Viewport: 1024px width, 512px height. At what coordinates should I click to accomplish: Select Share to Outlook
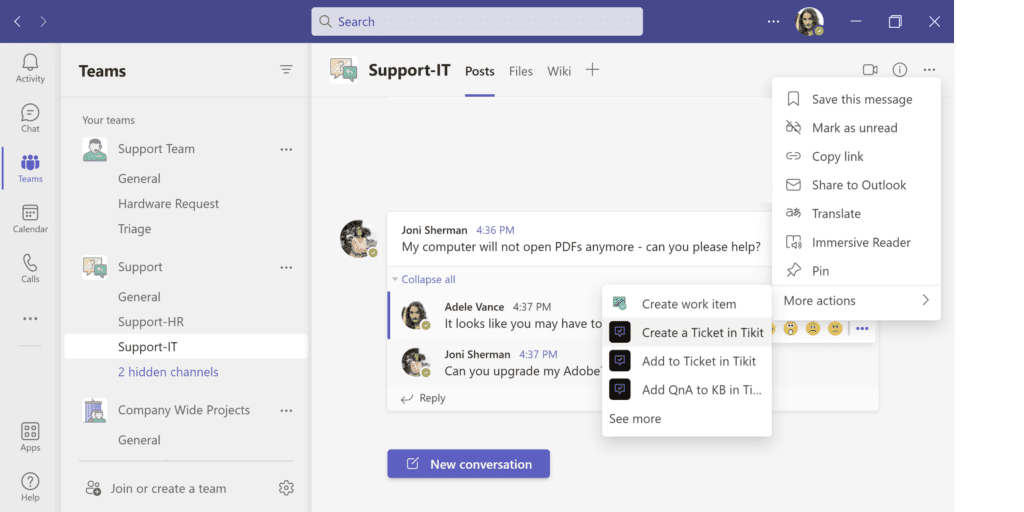[856, 185]
